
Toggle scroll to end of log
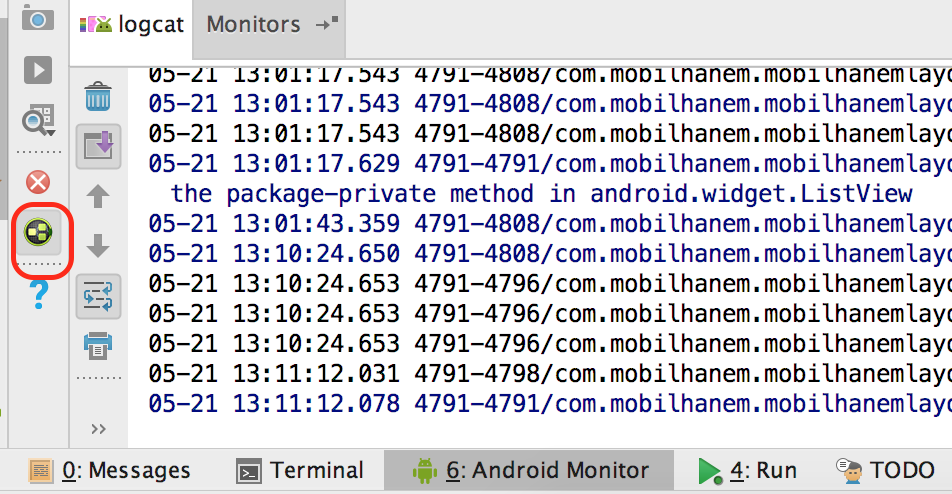[x=98, y=146]
